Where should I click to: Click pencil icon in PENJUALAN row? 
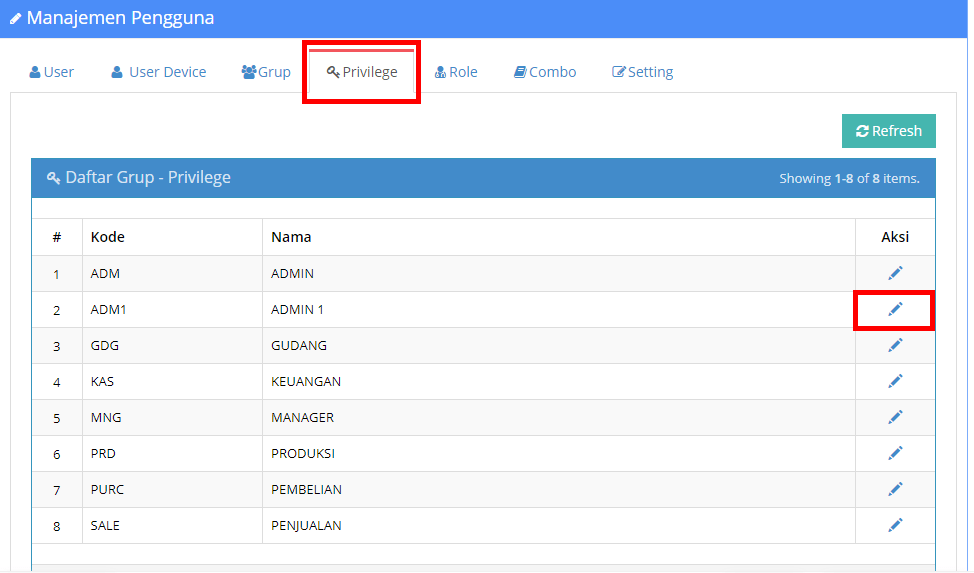894,525
